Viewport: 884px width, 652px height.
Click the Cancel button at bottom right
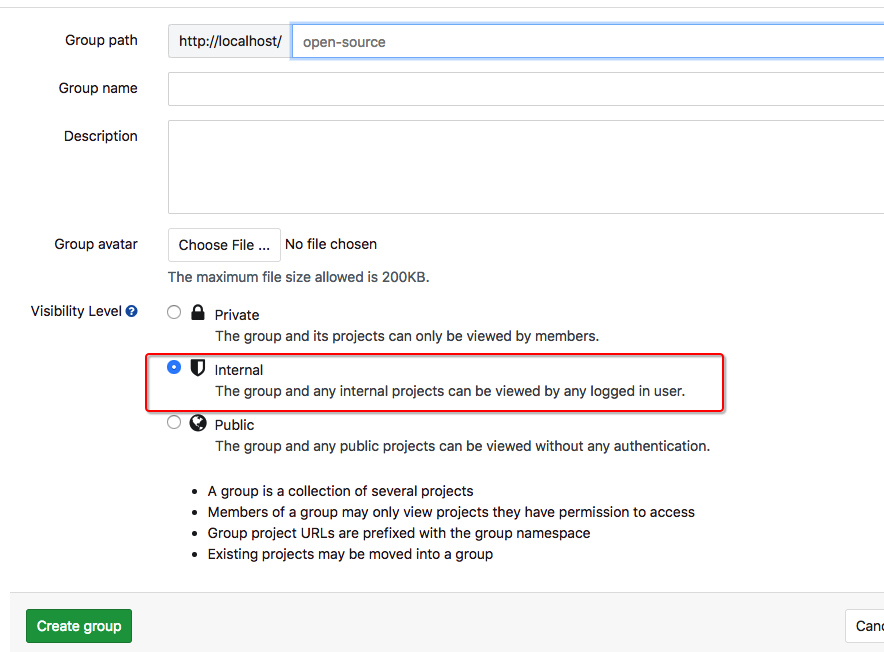[866, 627]
